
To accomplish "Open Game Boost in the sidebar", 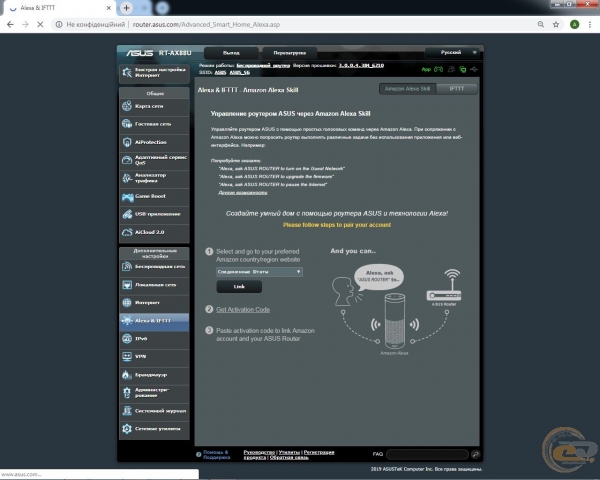I will coord(154,196).
